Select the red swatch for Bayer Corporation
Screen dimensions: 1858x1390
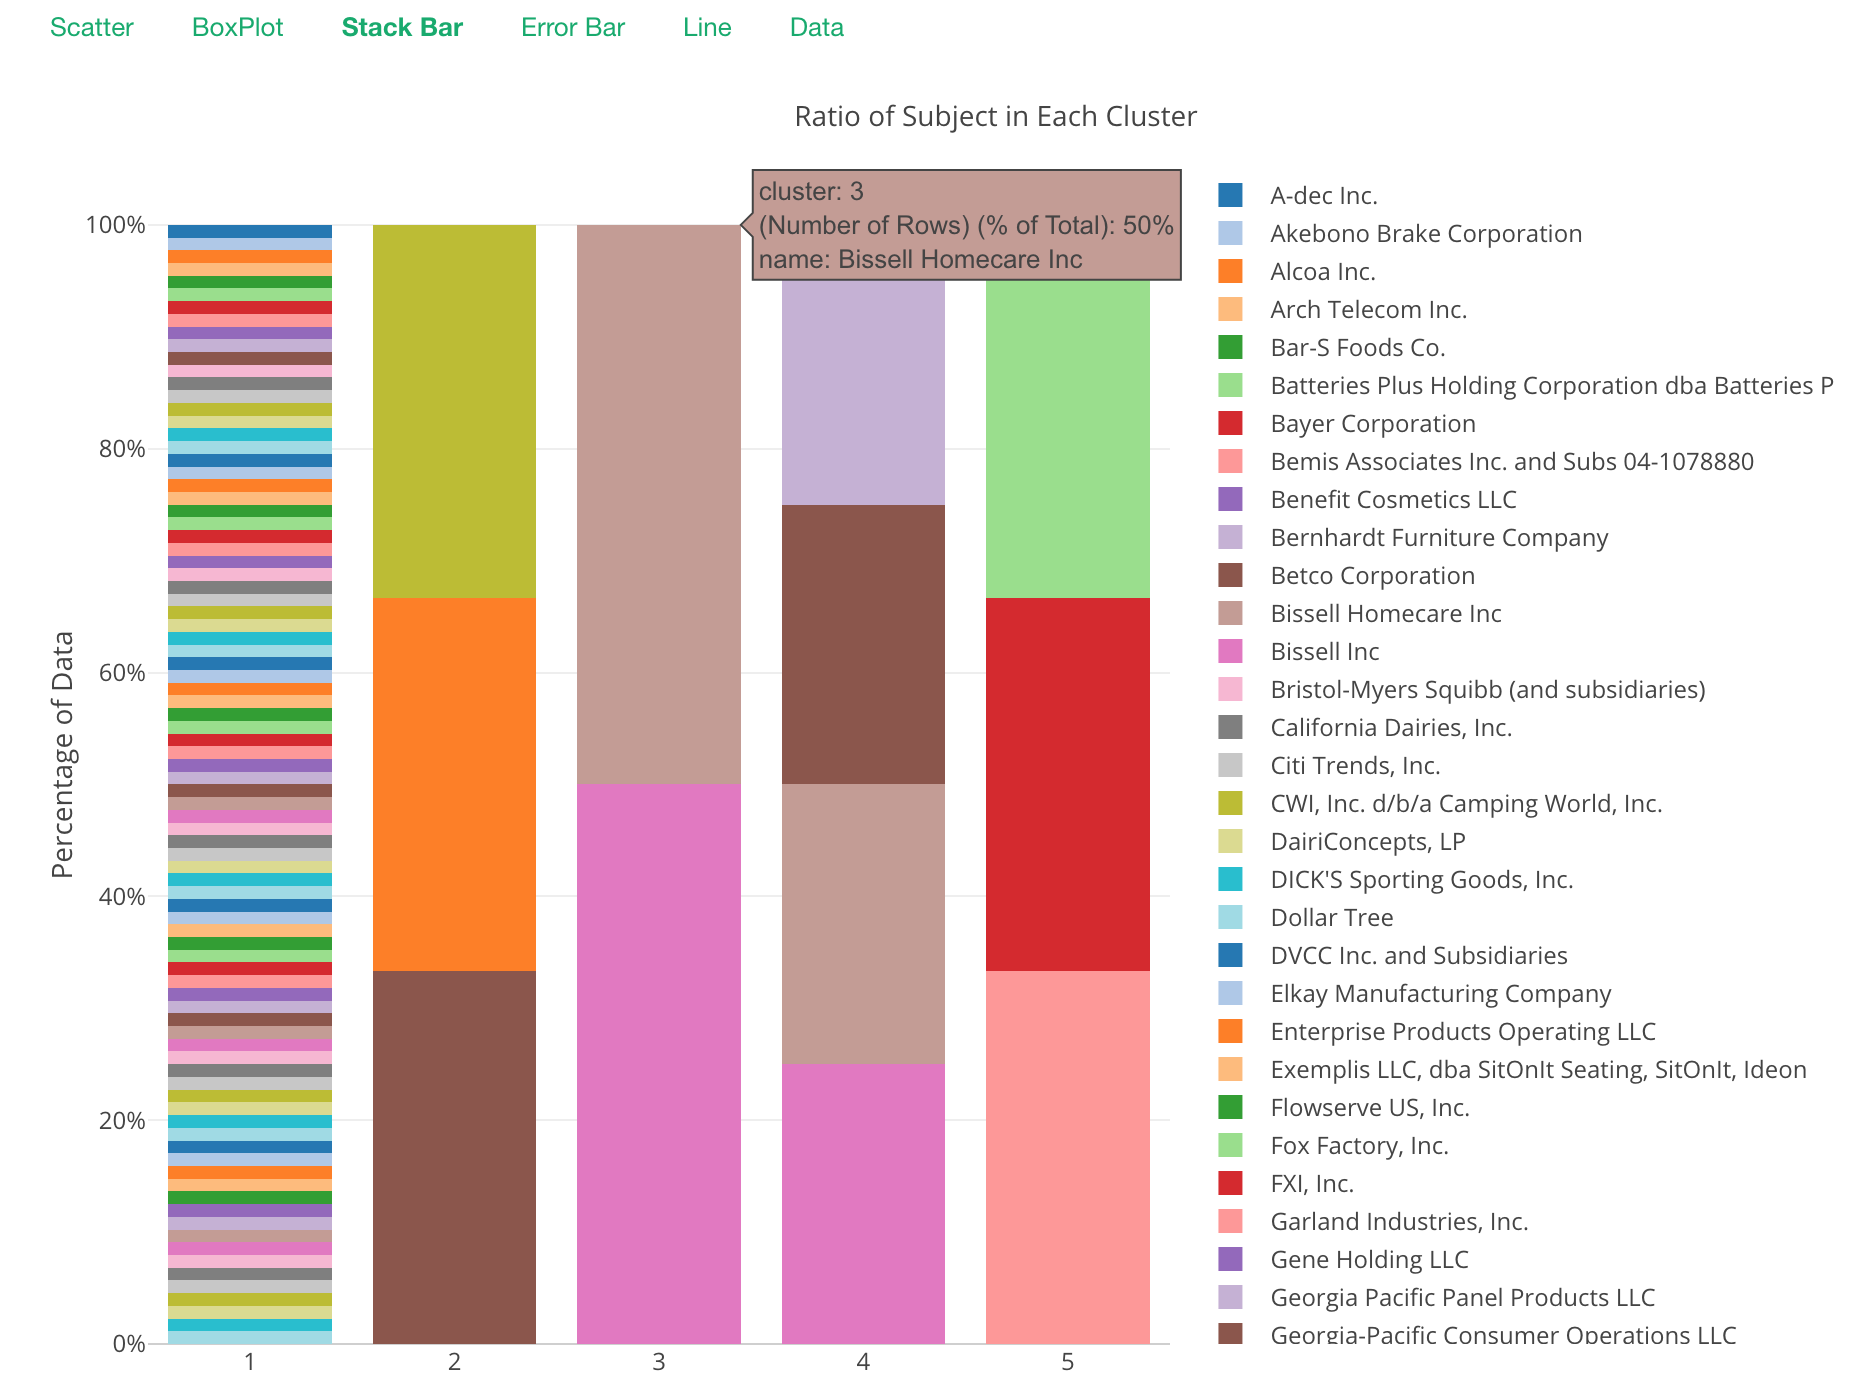point(1230,423)
